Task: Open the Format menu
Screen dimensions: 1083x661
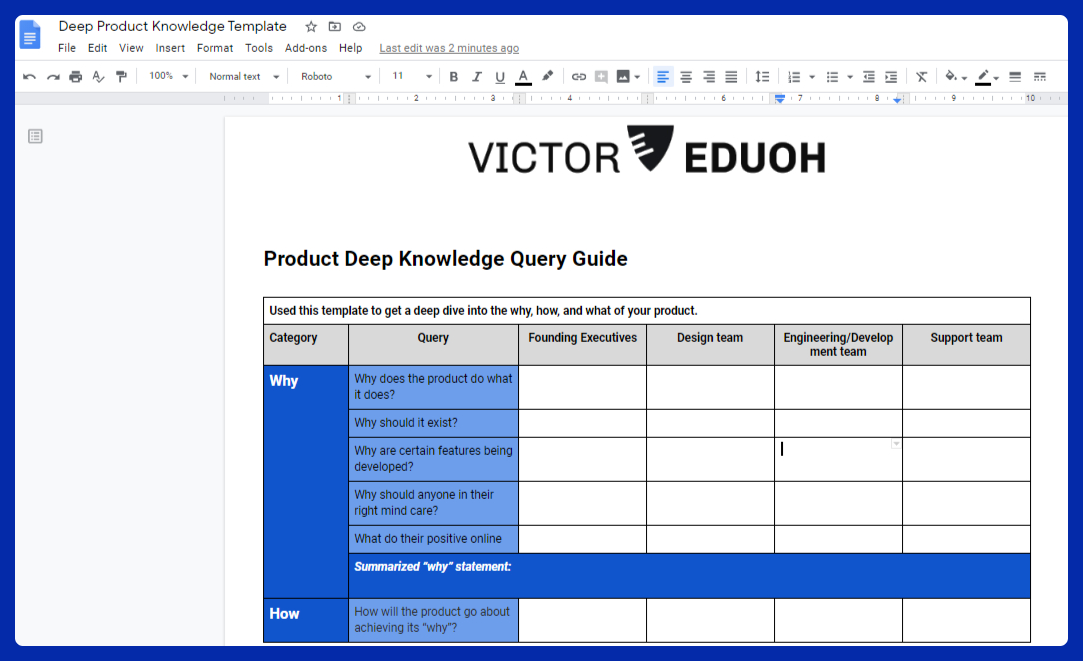Action: coord(215,48)
